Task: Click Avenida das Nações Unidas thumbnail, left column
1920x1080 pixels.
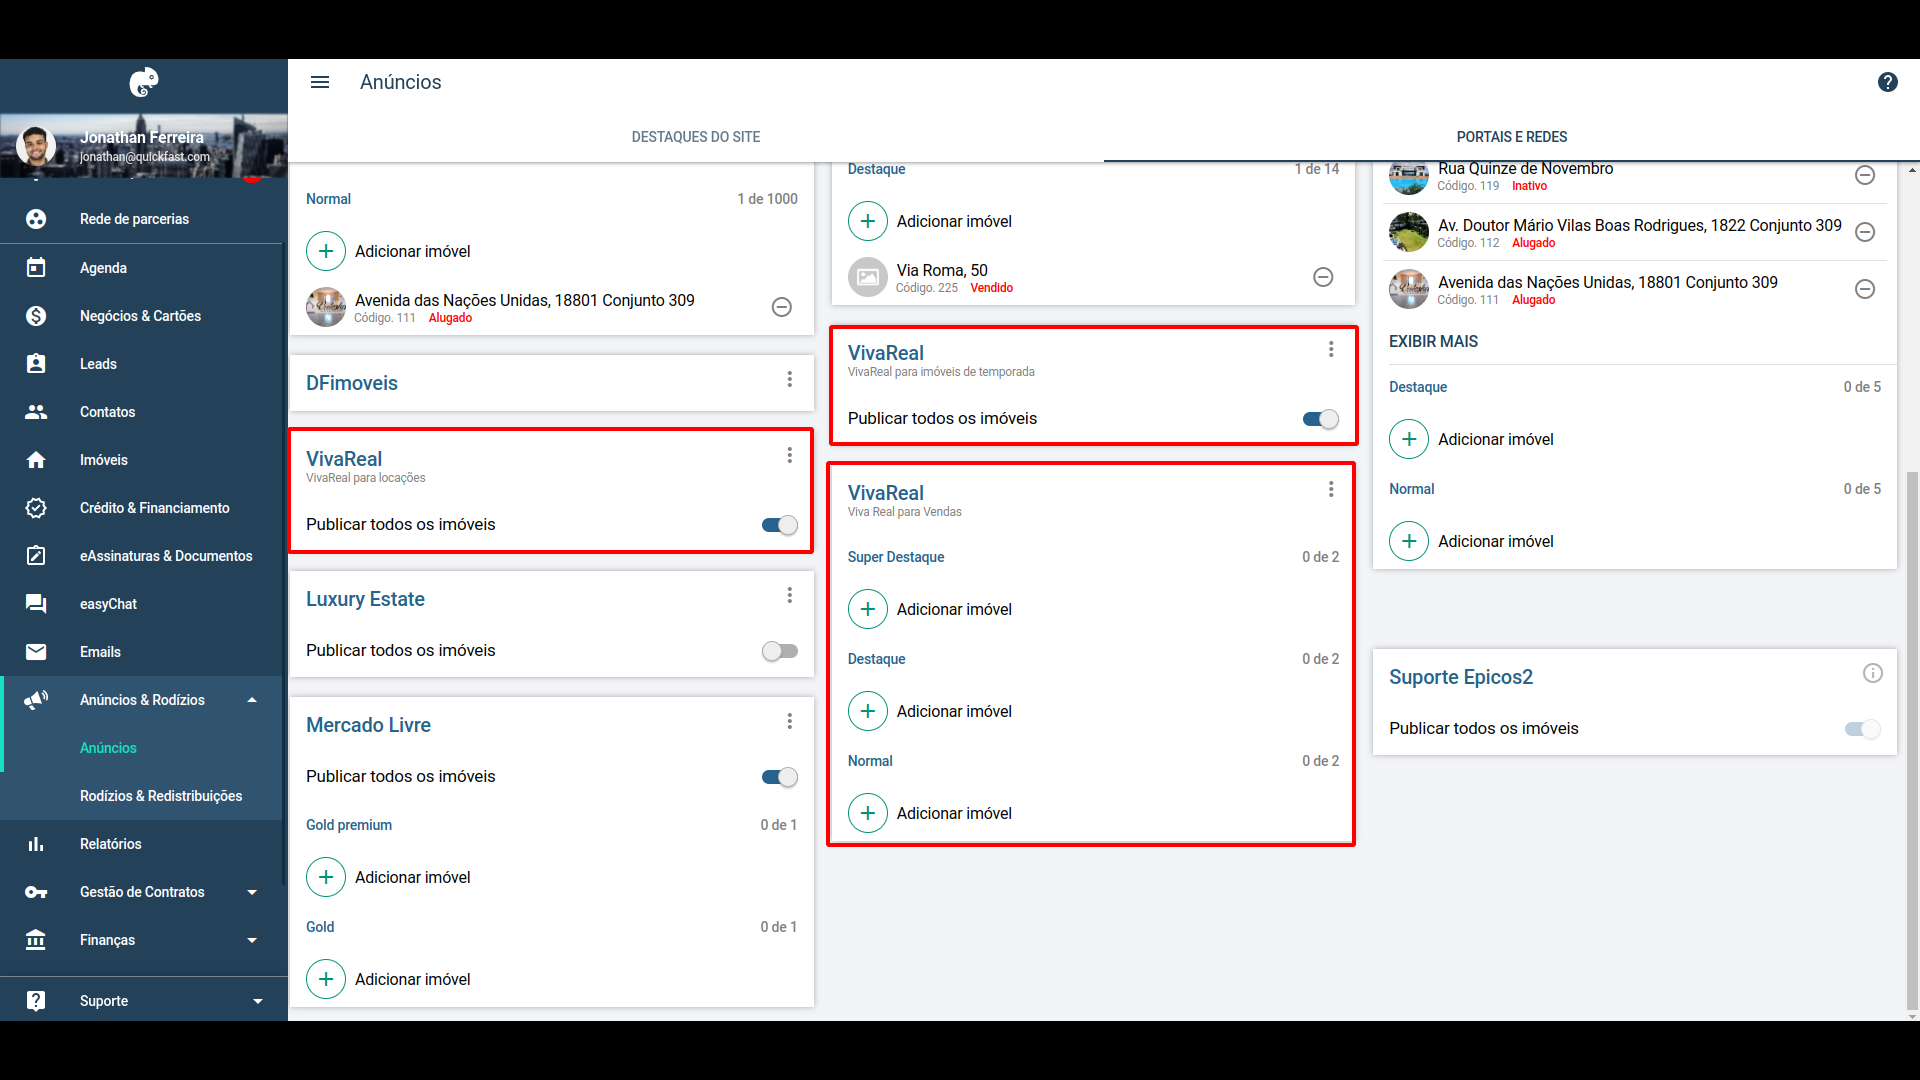Action: 326,307
